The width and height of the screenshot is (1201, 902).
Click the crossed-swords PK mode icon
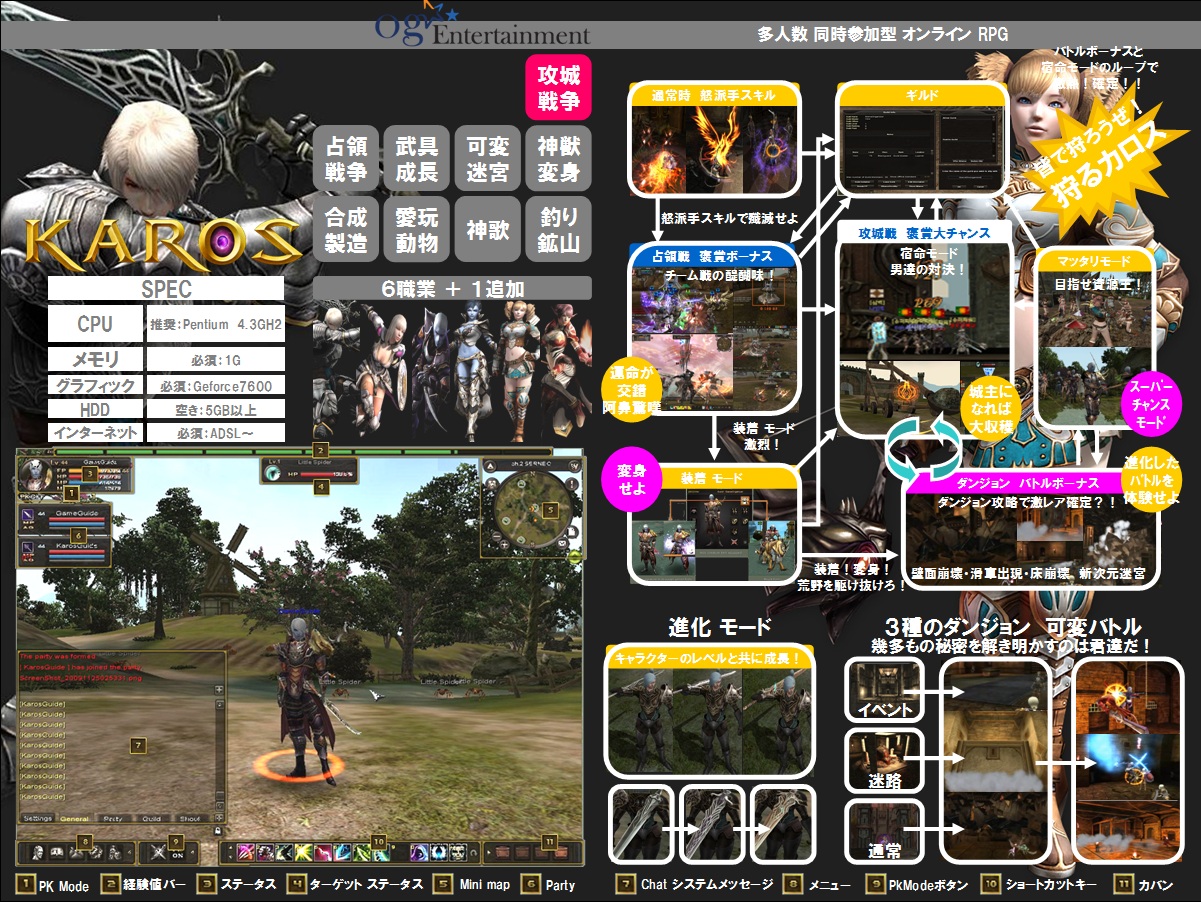click(x=158, y=853)
